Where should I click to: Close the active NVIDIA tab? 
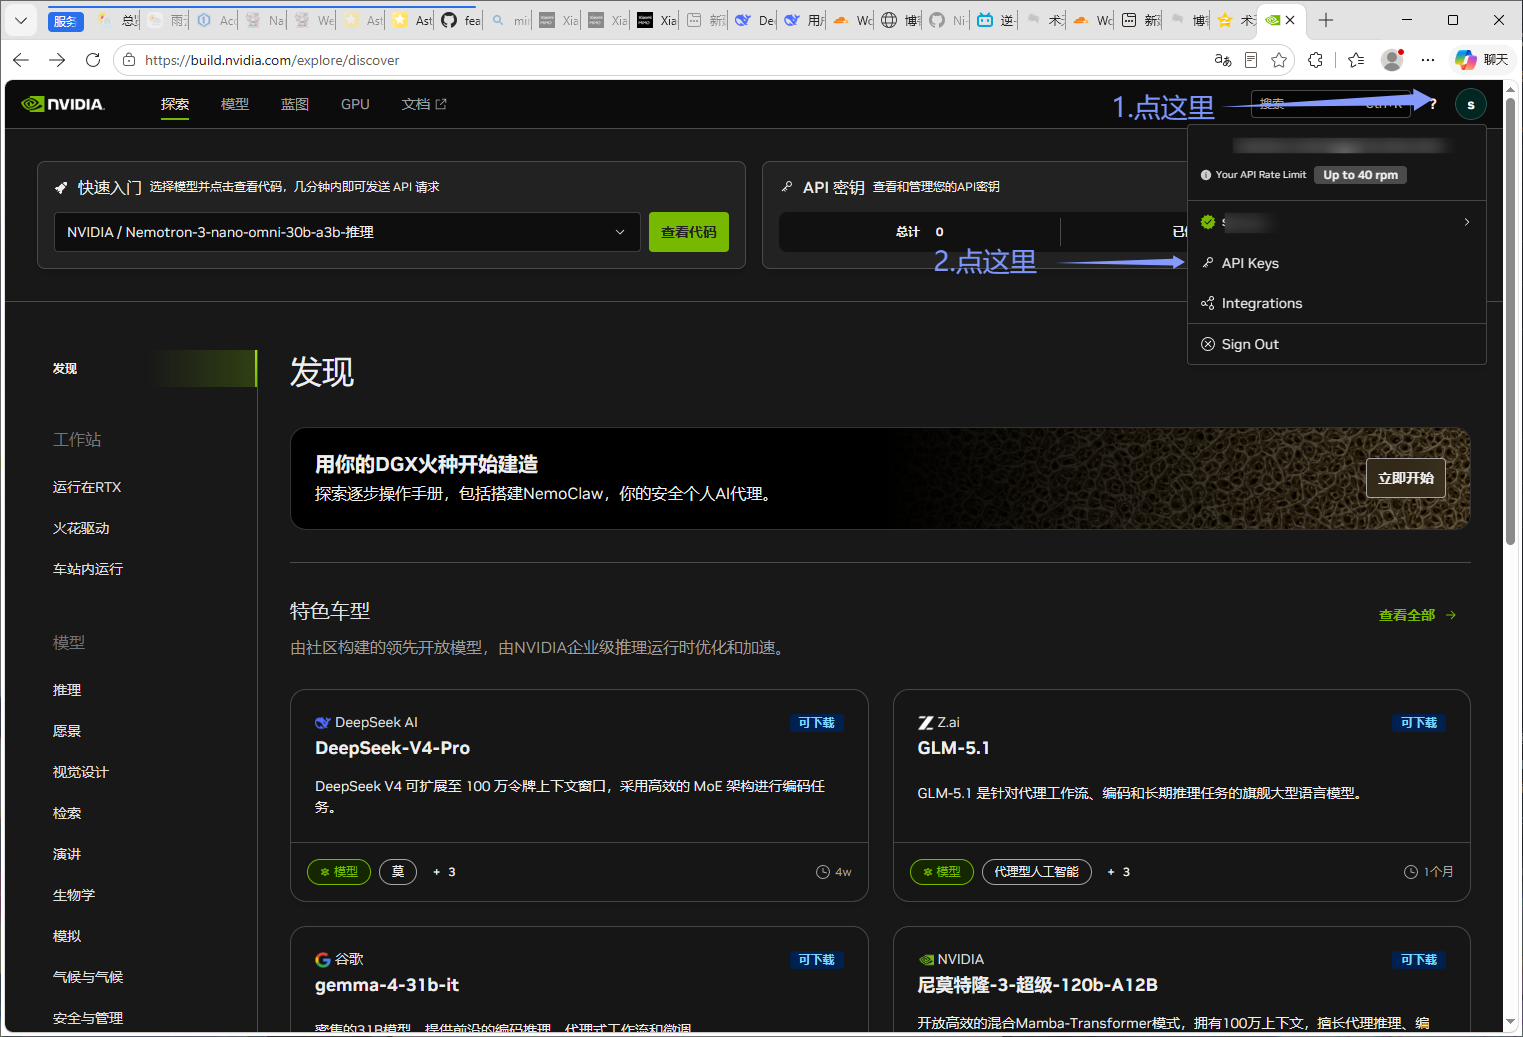pyautogui.click(x=1290, y=20)
